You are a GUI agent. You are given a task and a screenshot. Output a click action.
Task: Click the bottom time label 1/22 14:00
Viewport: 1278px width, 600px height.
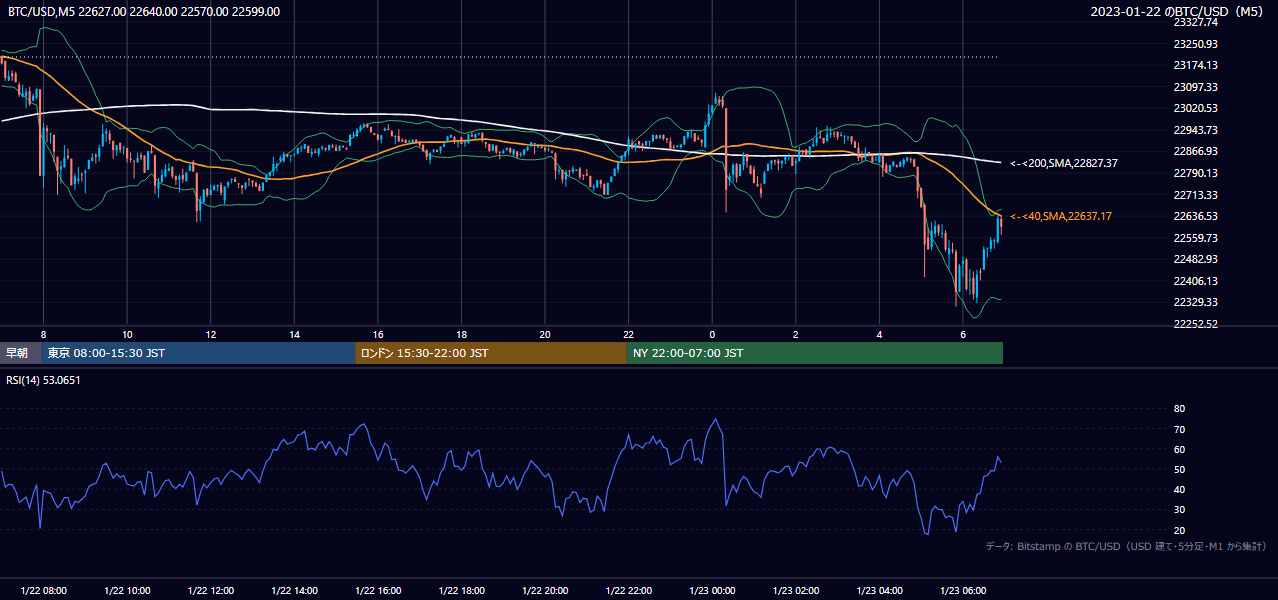point(295,591)
